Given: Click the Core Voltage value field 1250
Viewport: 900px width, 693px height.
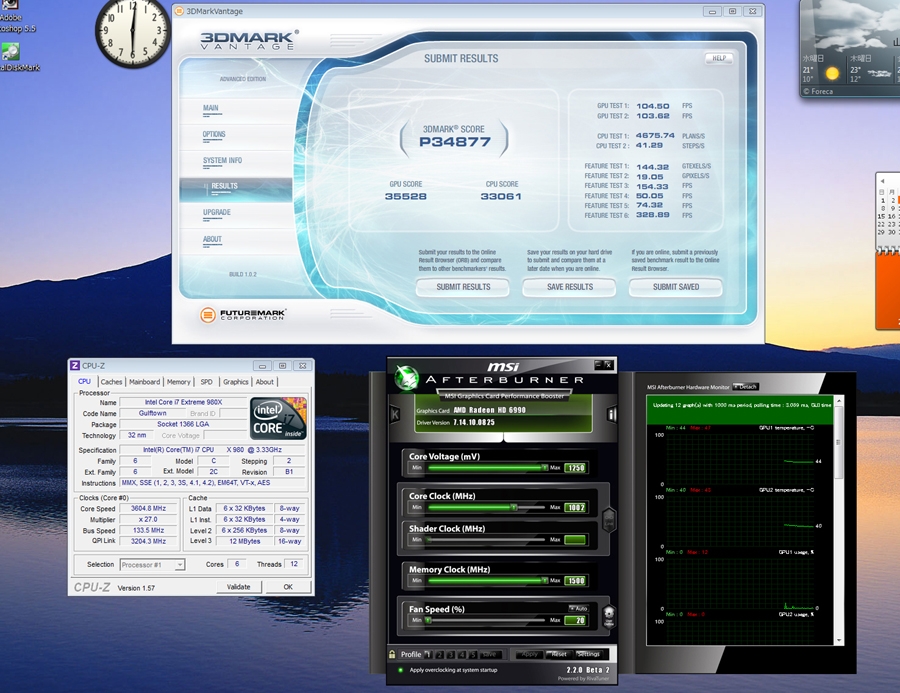Looking at the screenshot, I should click(x=576, y=468).
